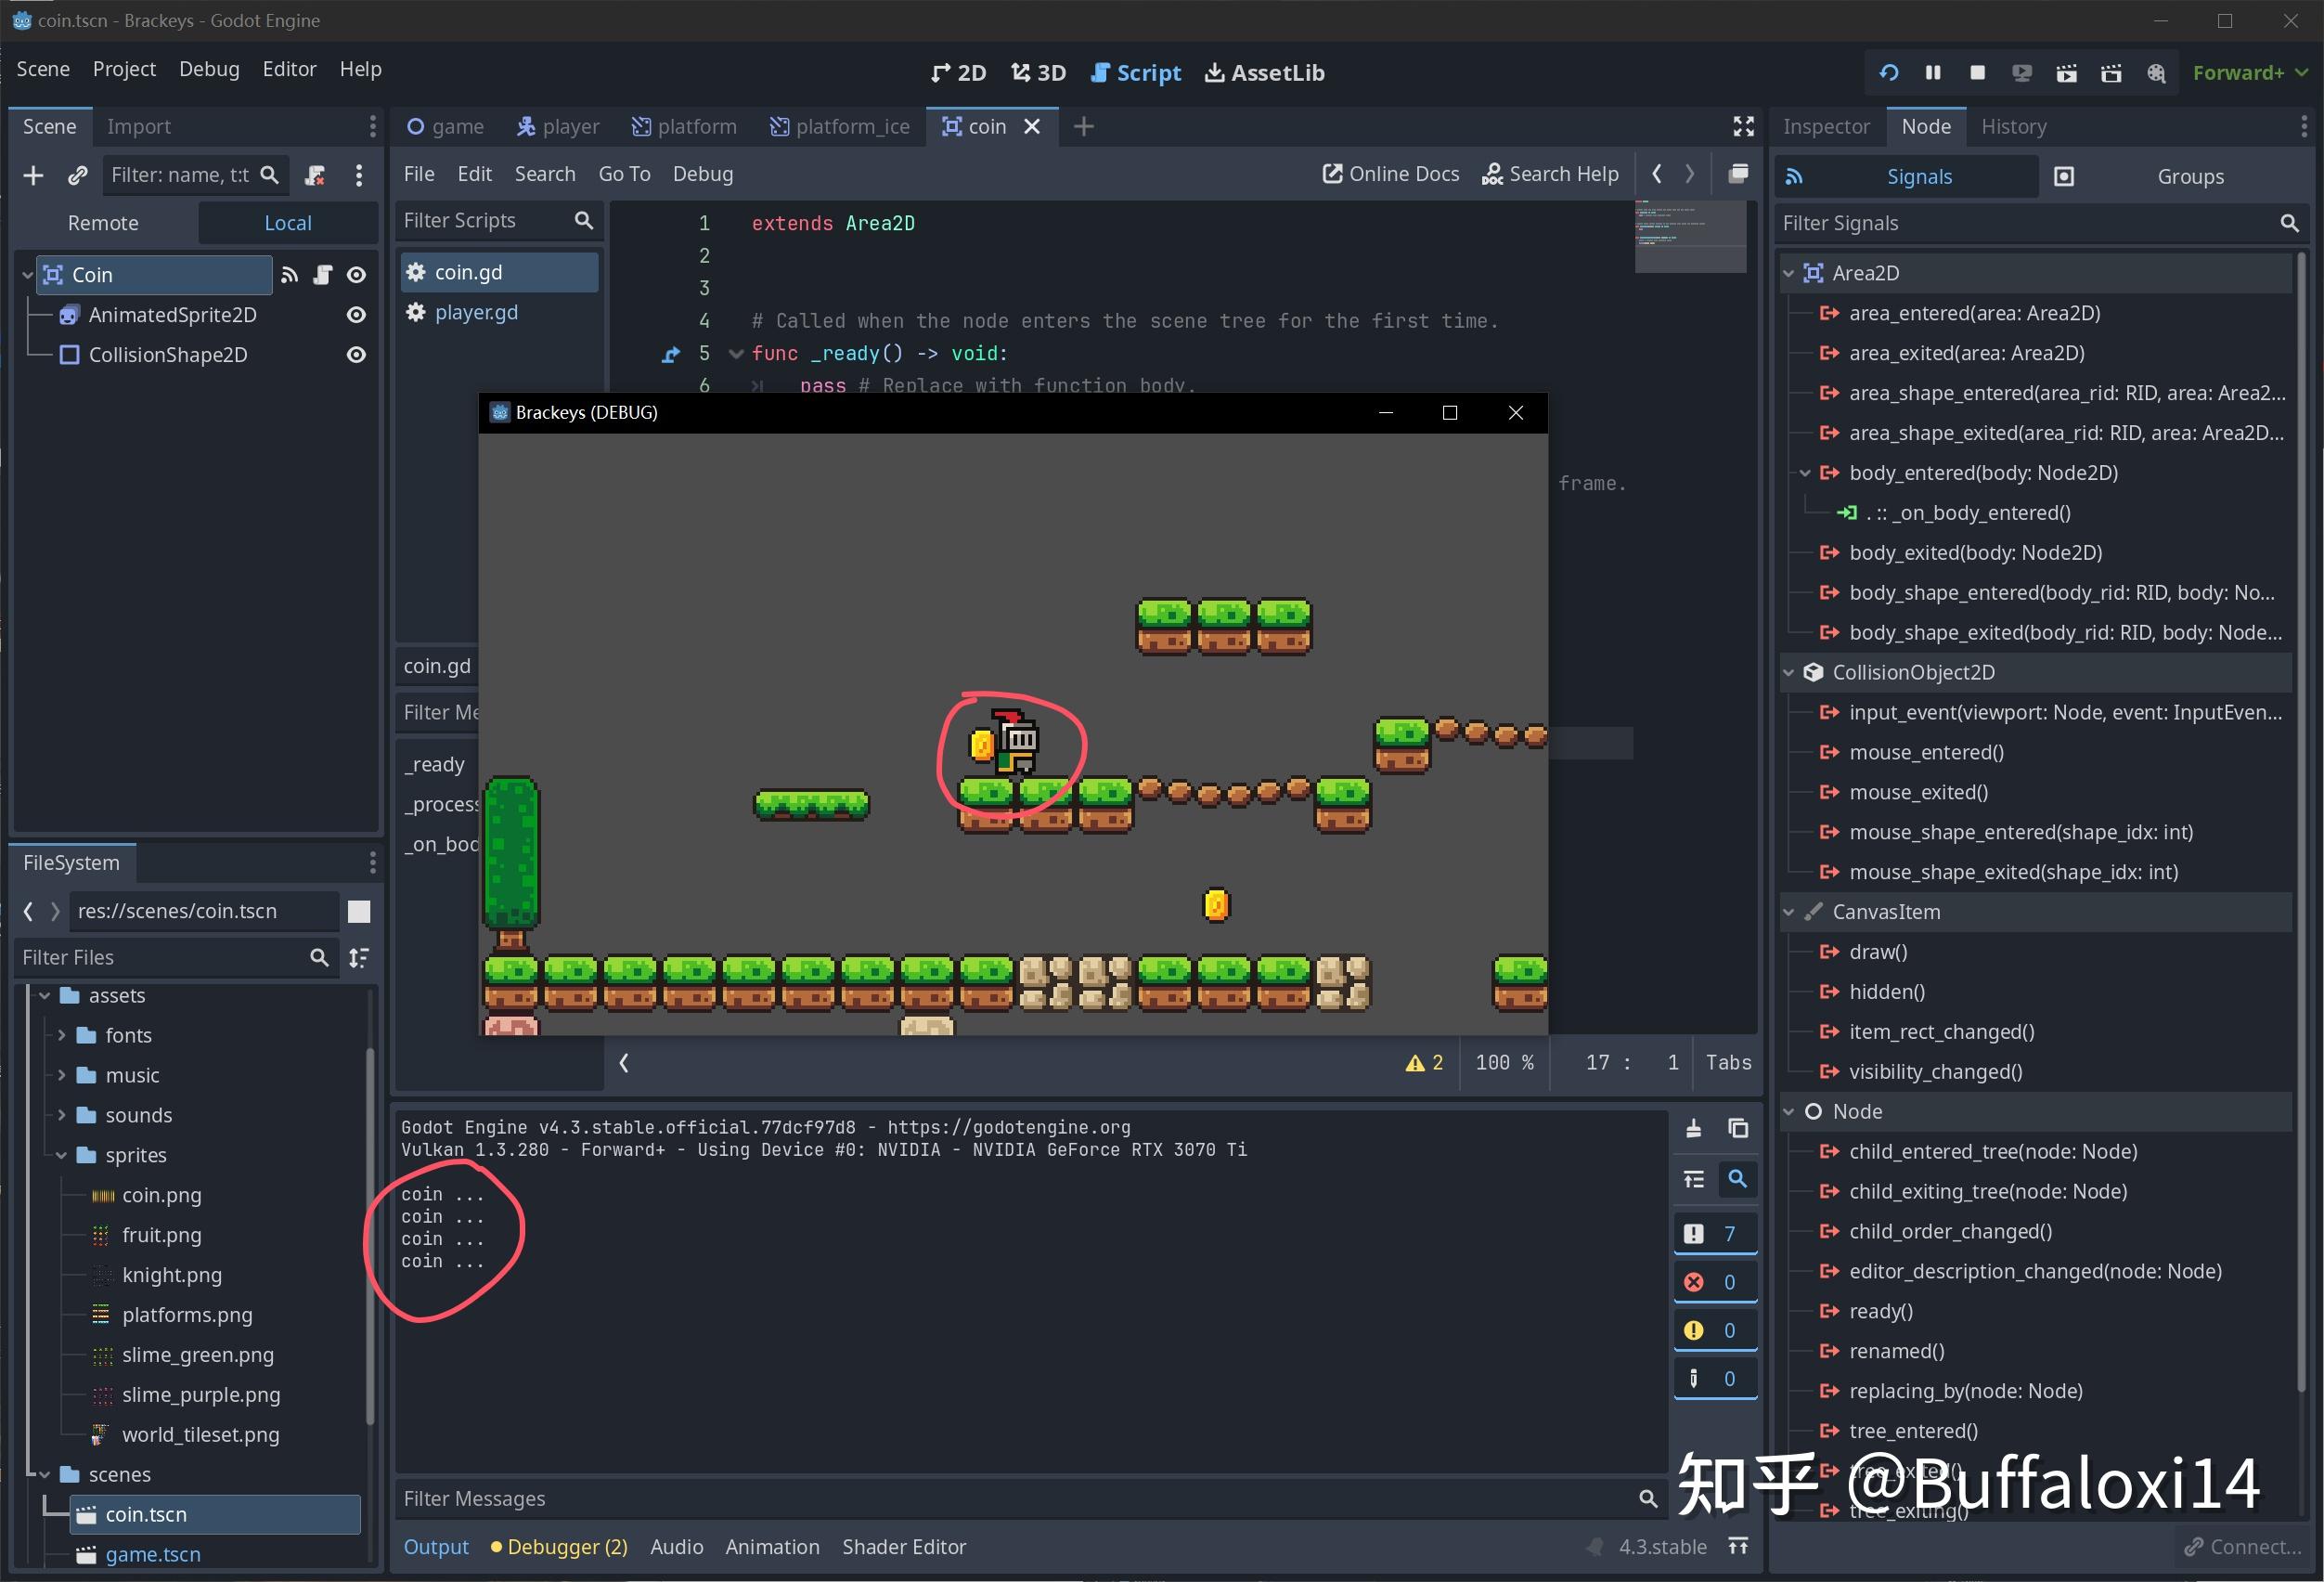The image size is (2324, 1582).
Task: Collapse the Area2D signals group
Action: (x=1789, y=273)
